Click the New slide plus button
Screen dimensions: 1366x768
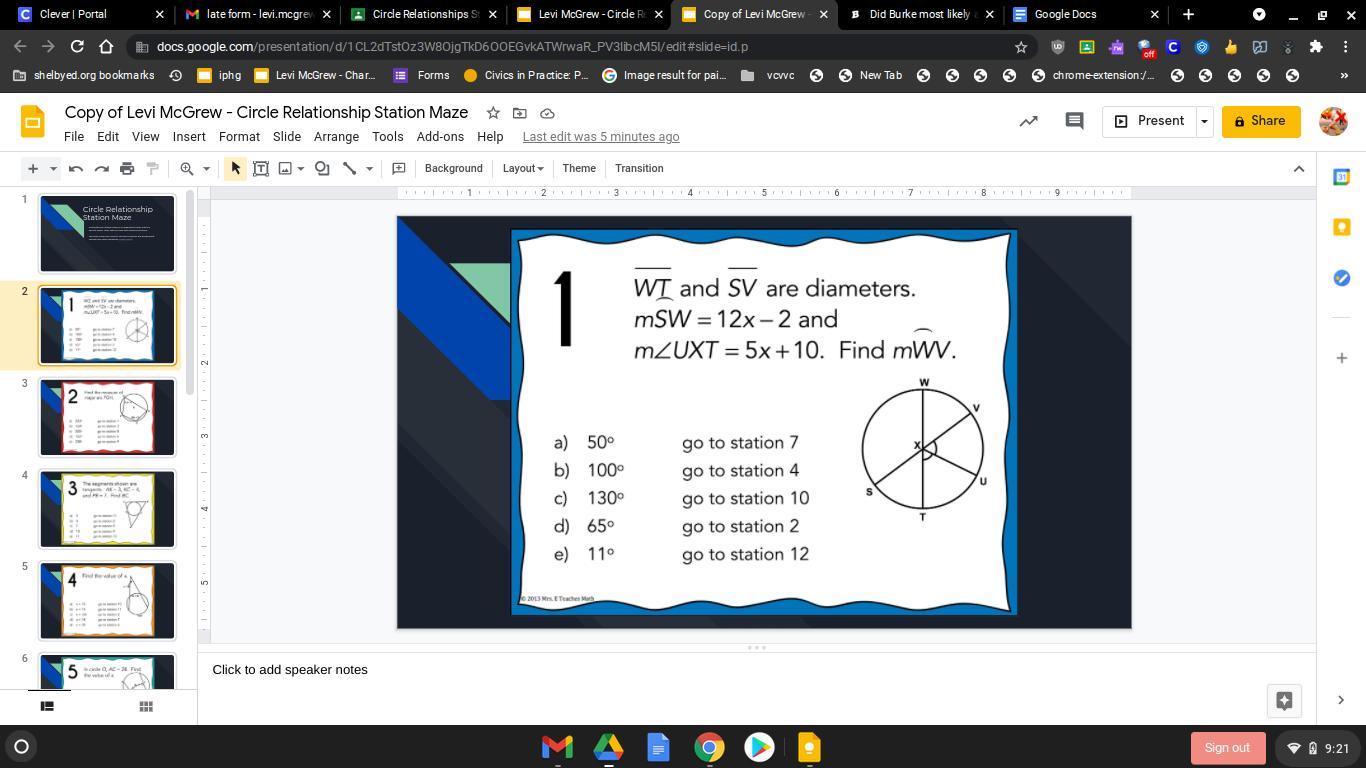coord(33,168)
